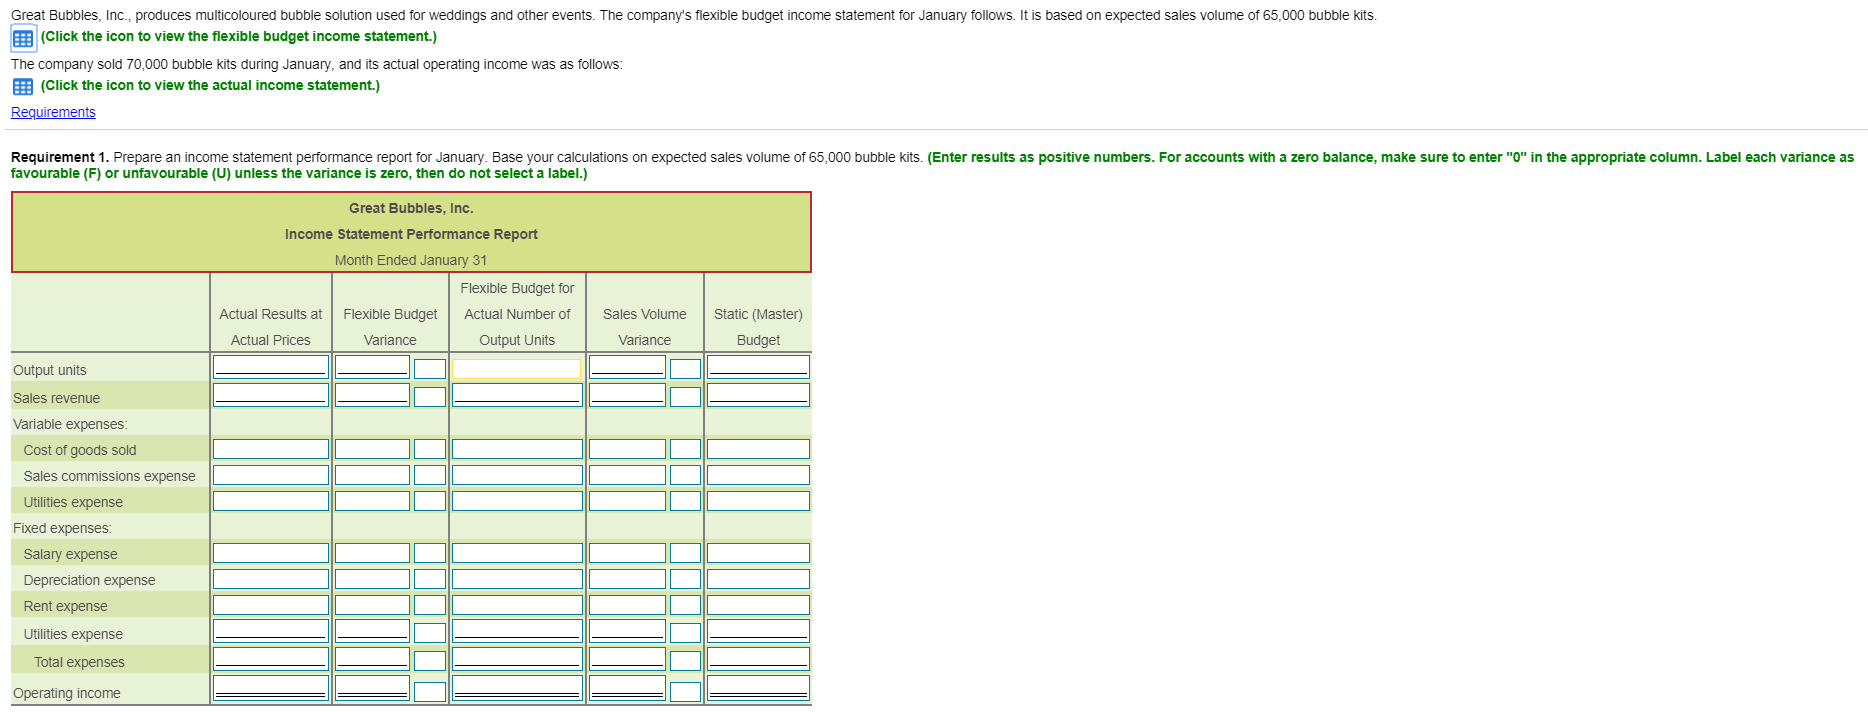Click Rent expense Flexible Budget Variance amount field
1868x715 pixels.
(372, 605)
